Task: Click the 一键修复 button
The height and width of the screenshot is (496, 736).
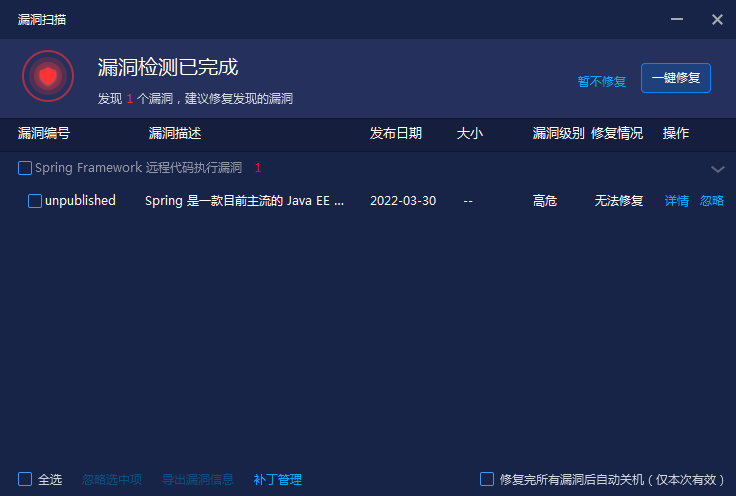Action: [675, 78]
